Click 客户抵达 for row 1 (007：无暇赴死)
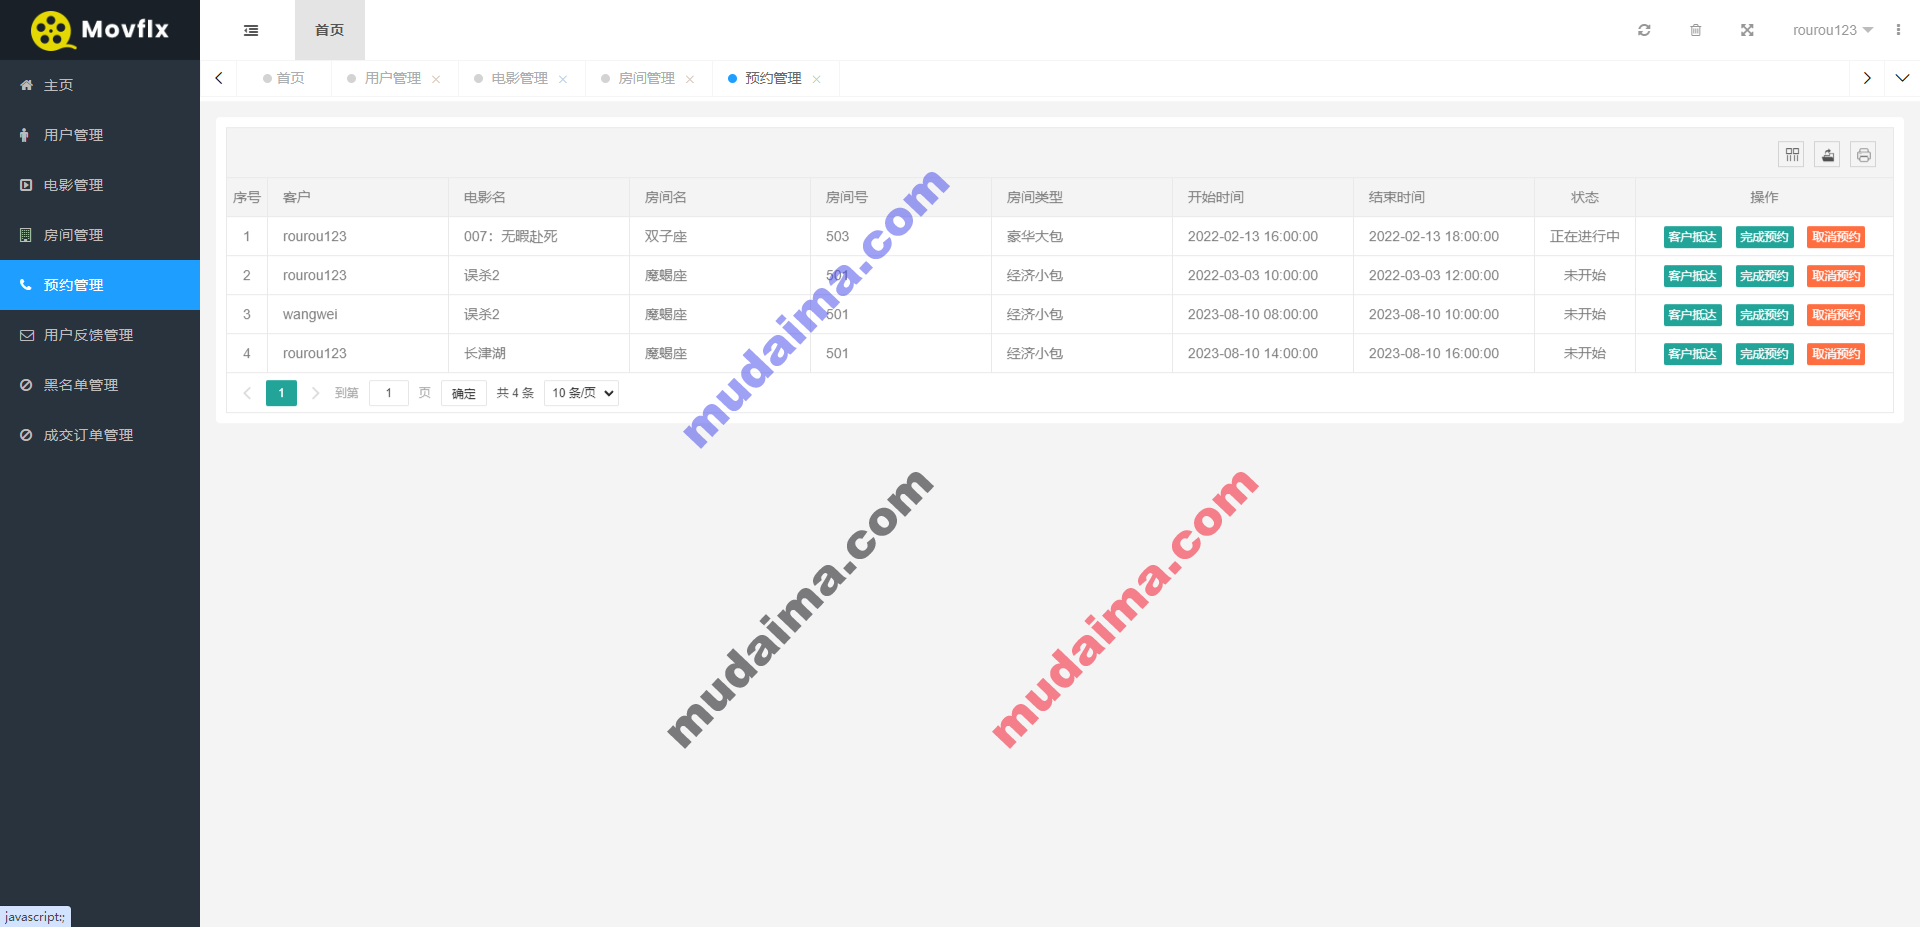 1693,237
